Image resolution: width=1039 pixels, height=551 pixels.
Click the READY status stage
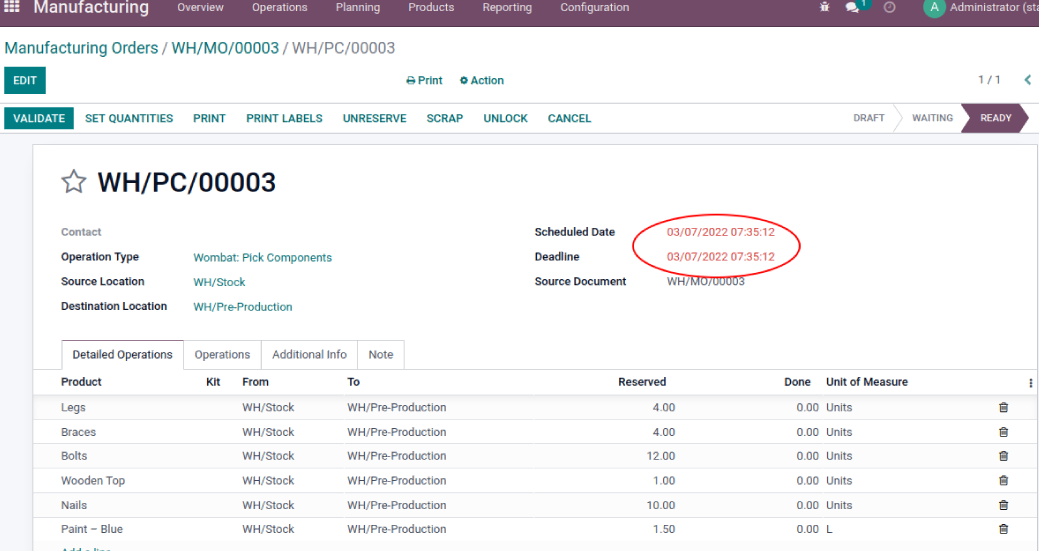995,118
